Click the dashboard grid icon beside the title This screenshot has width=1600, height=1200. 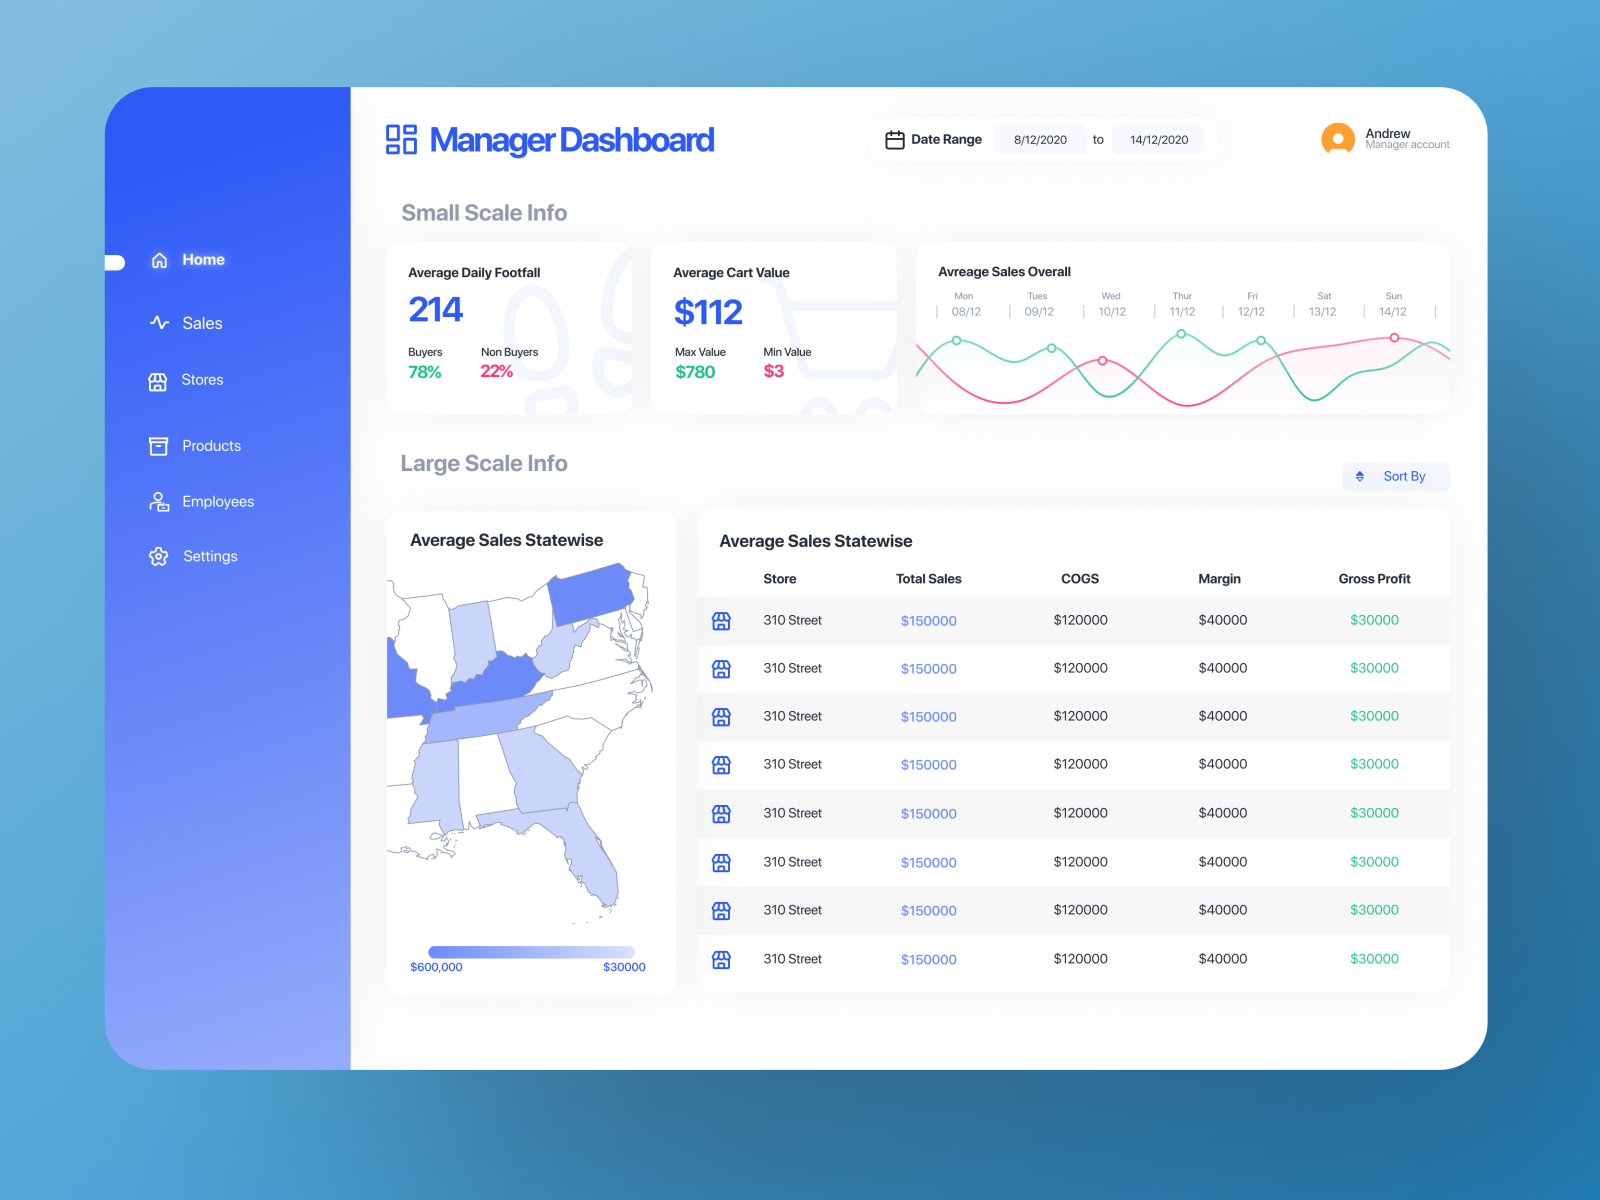pyautogui.click(x=401, y=140)
